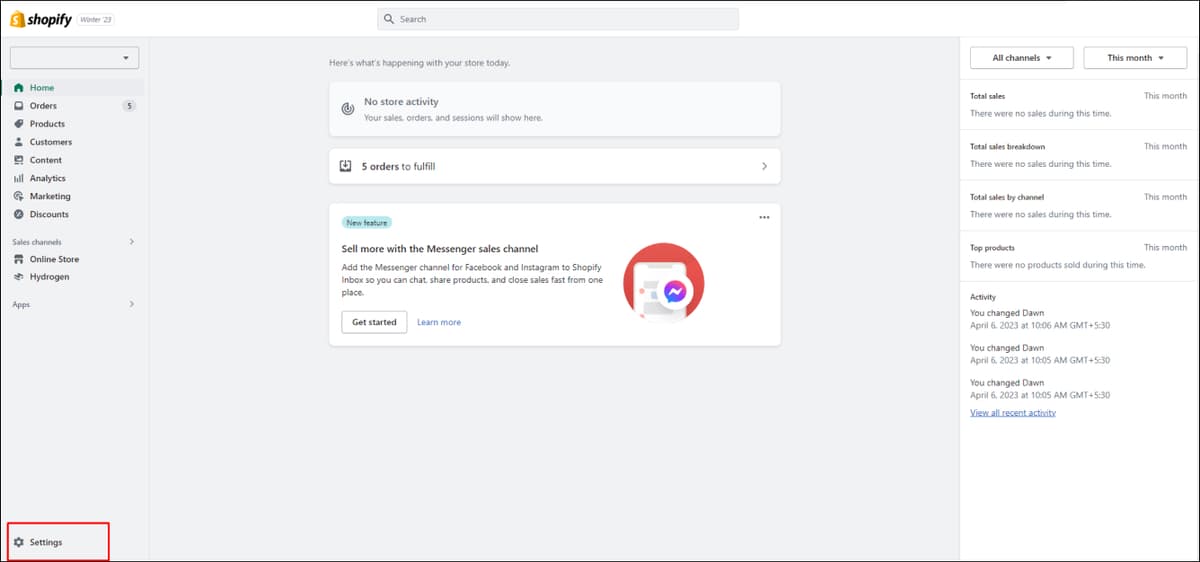Click the Shopify logo
Screen dimensions: 1200x562
coord(40,19)
